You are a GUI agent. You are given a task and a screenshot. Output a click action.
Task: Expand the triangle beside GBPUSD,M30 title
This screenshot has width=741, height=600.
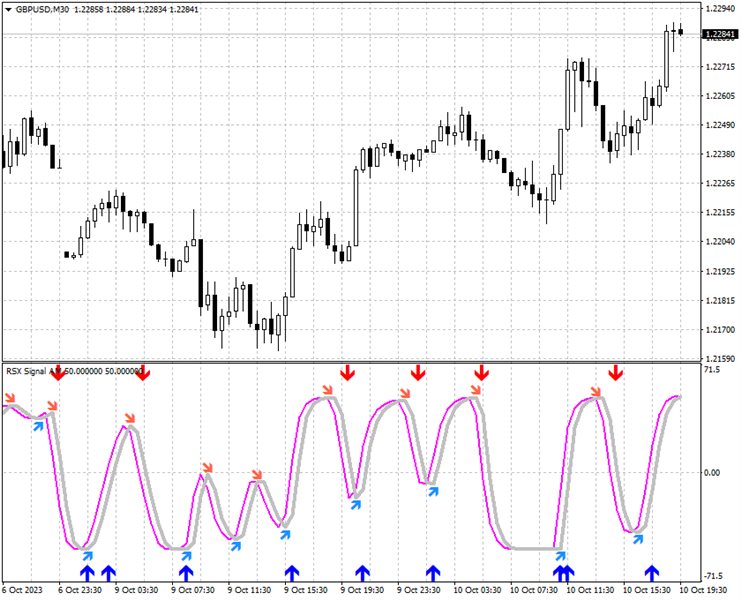tap(9, 9)
